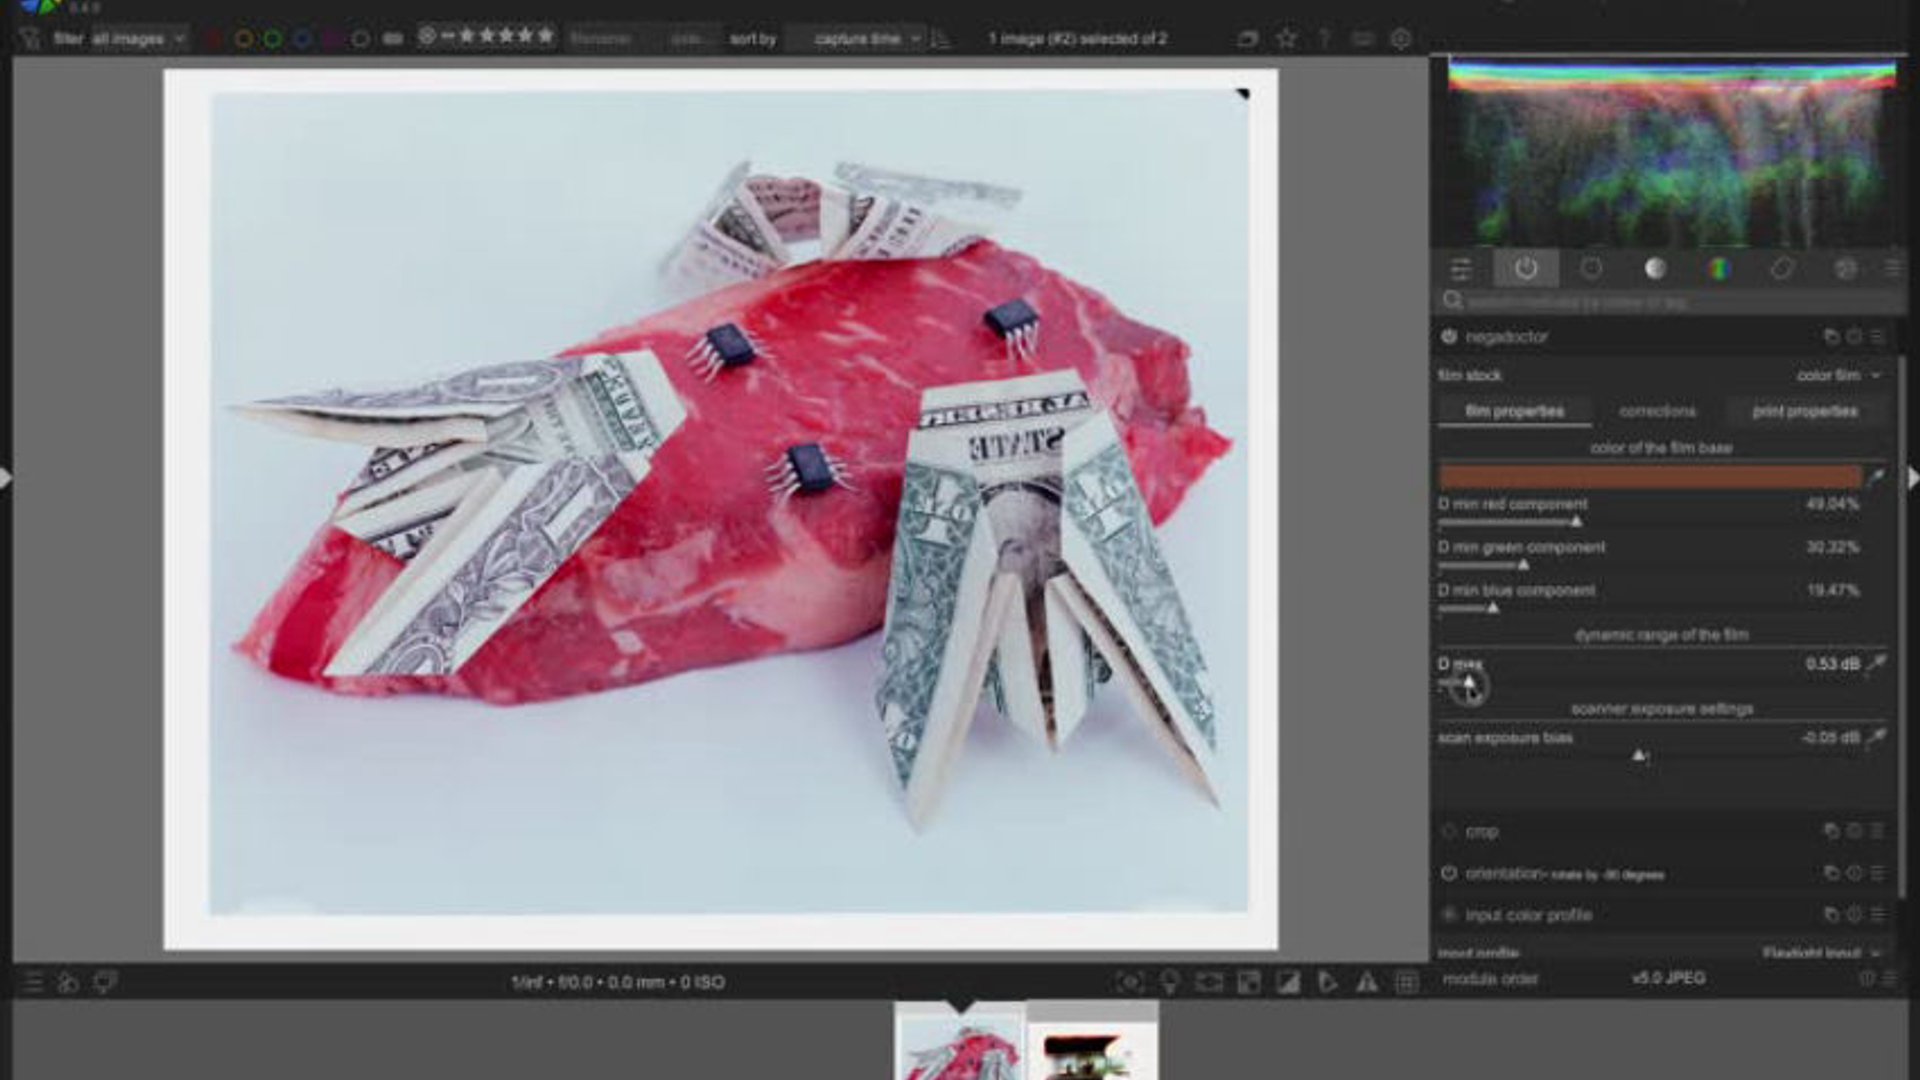Toggle the ISO 12646 bulb icon

click(x=1169, y=982)
